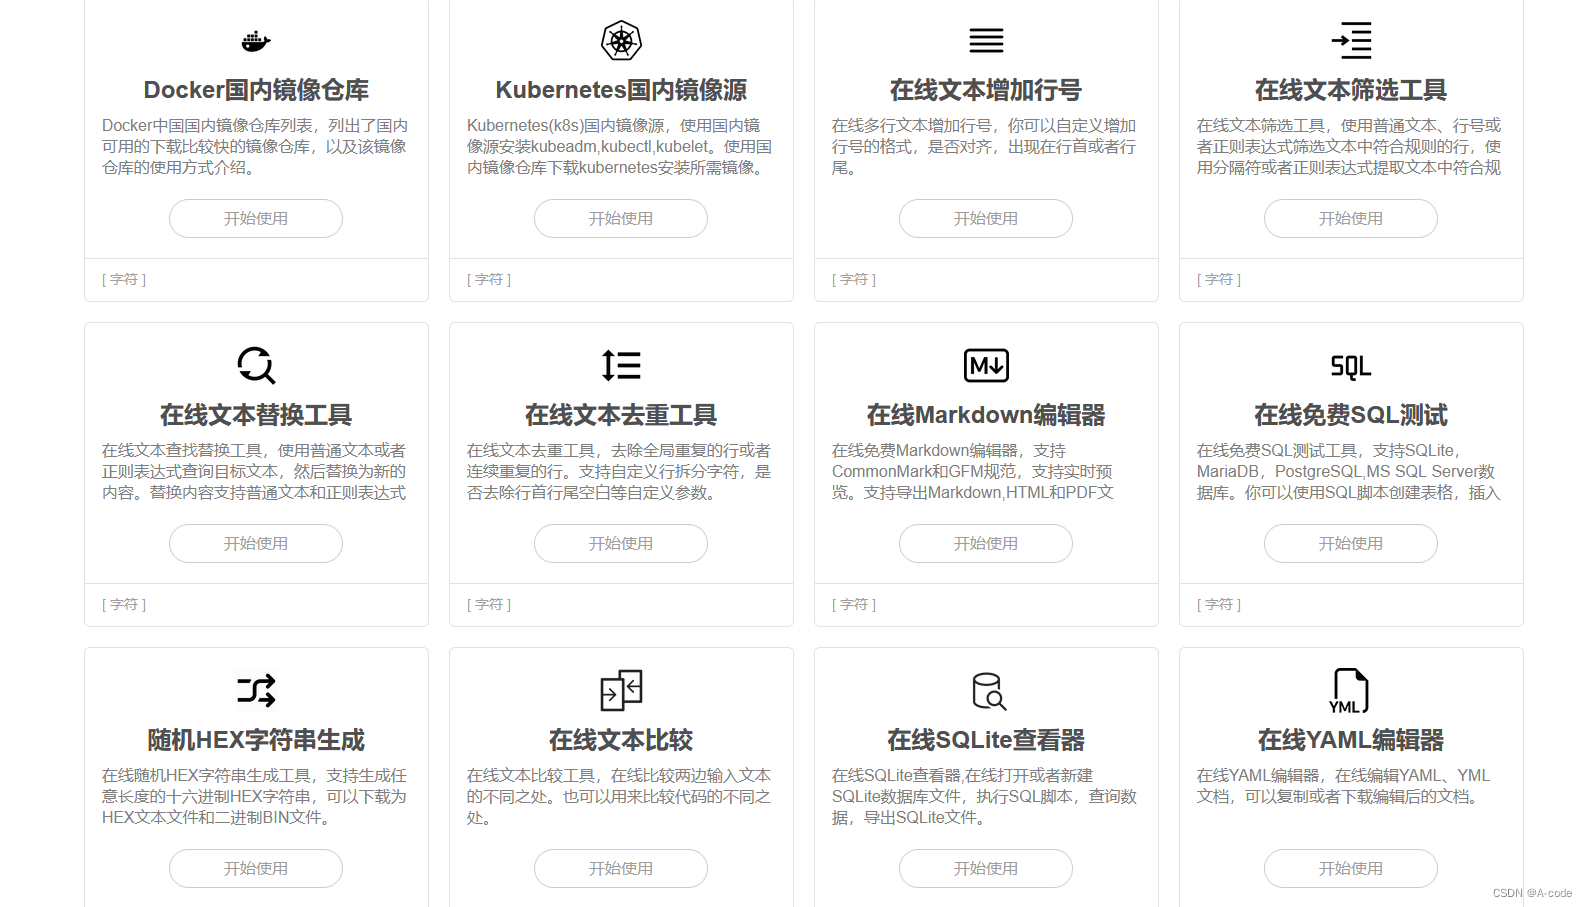Click the text deduplicate list icon

point(621,366)
